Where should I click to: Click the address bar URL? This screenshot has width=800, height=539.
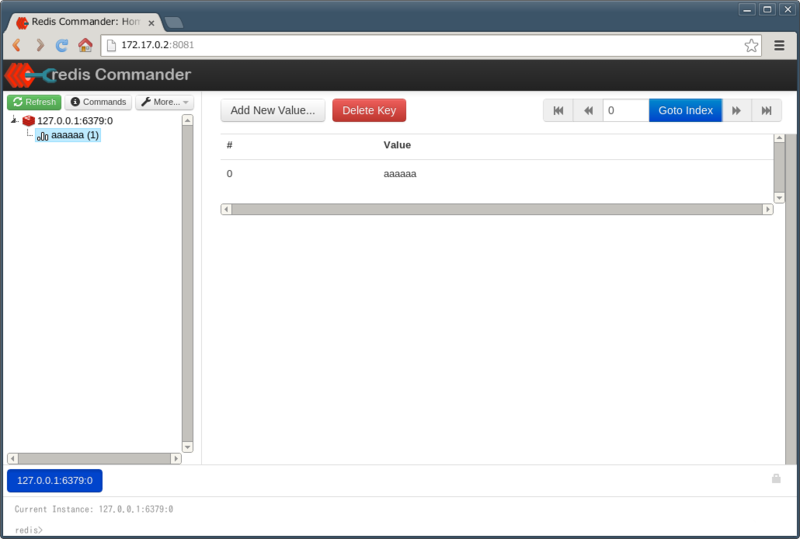[x=158, y=45]
